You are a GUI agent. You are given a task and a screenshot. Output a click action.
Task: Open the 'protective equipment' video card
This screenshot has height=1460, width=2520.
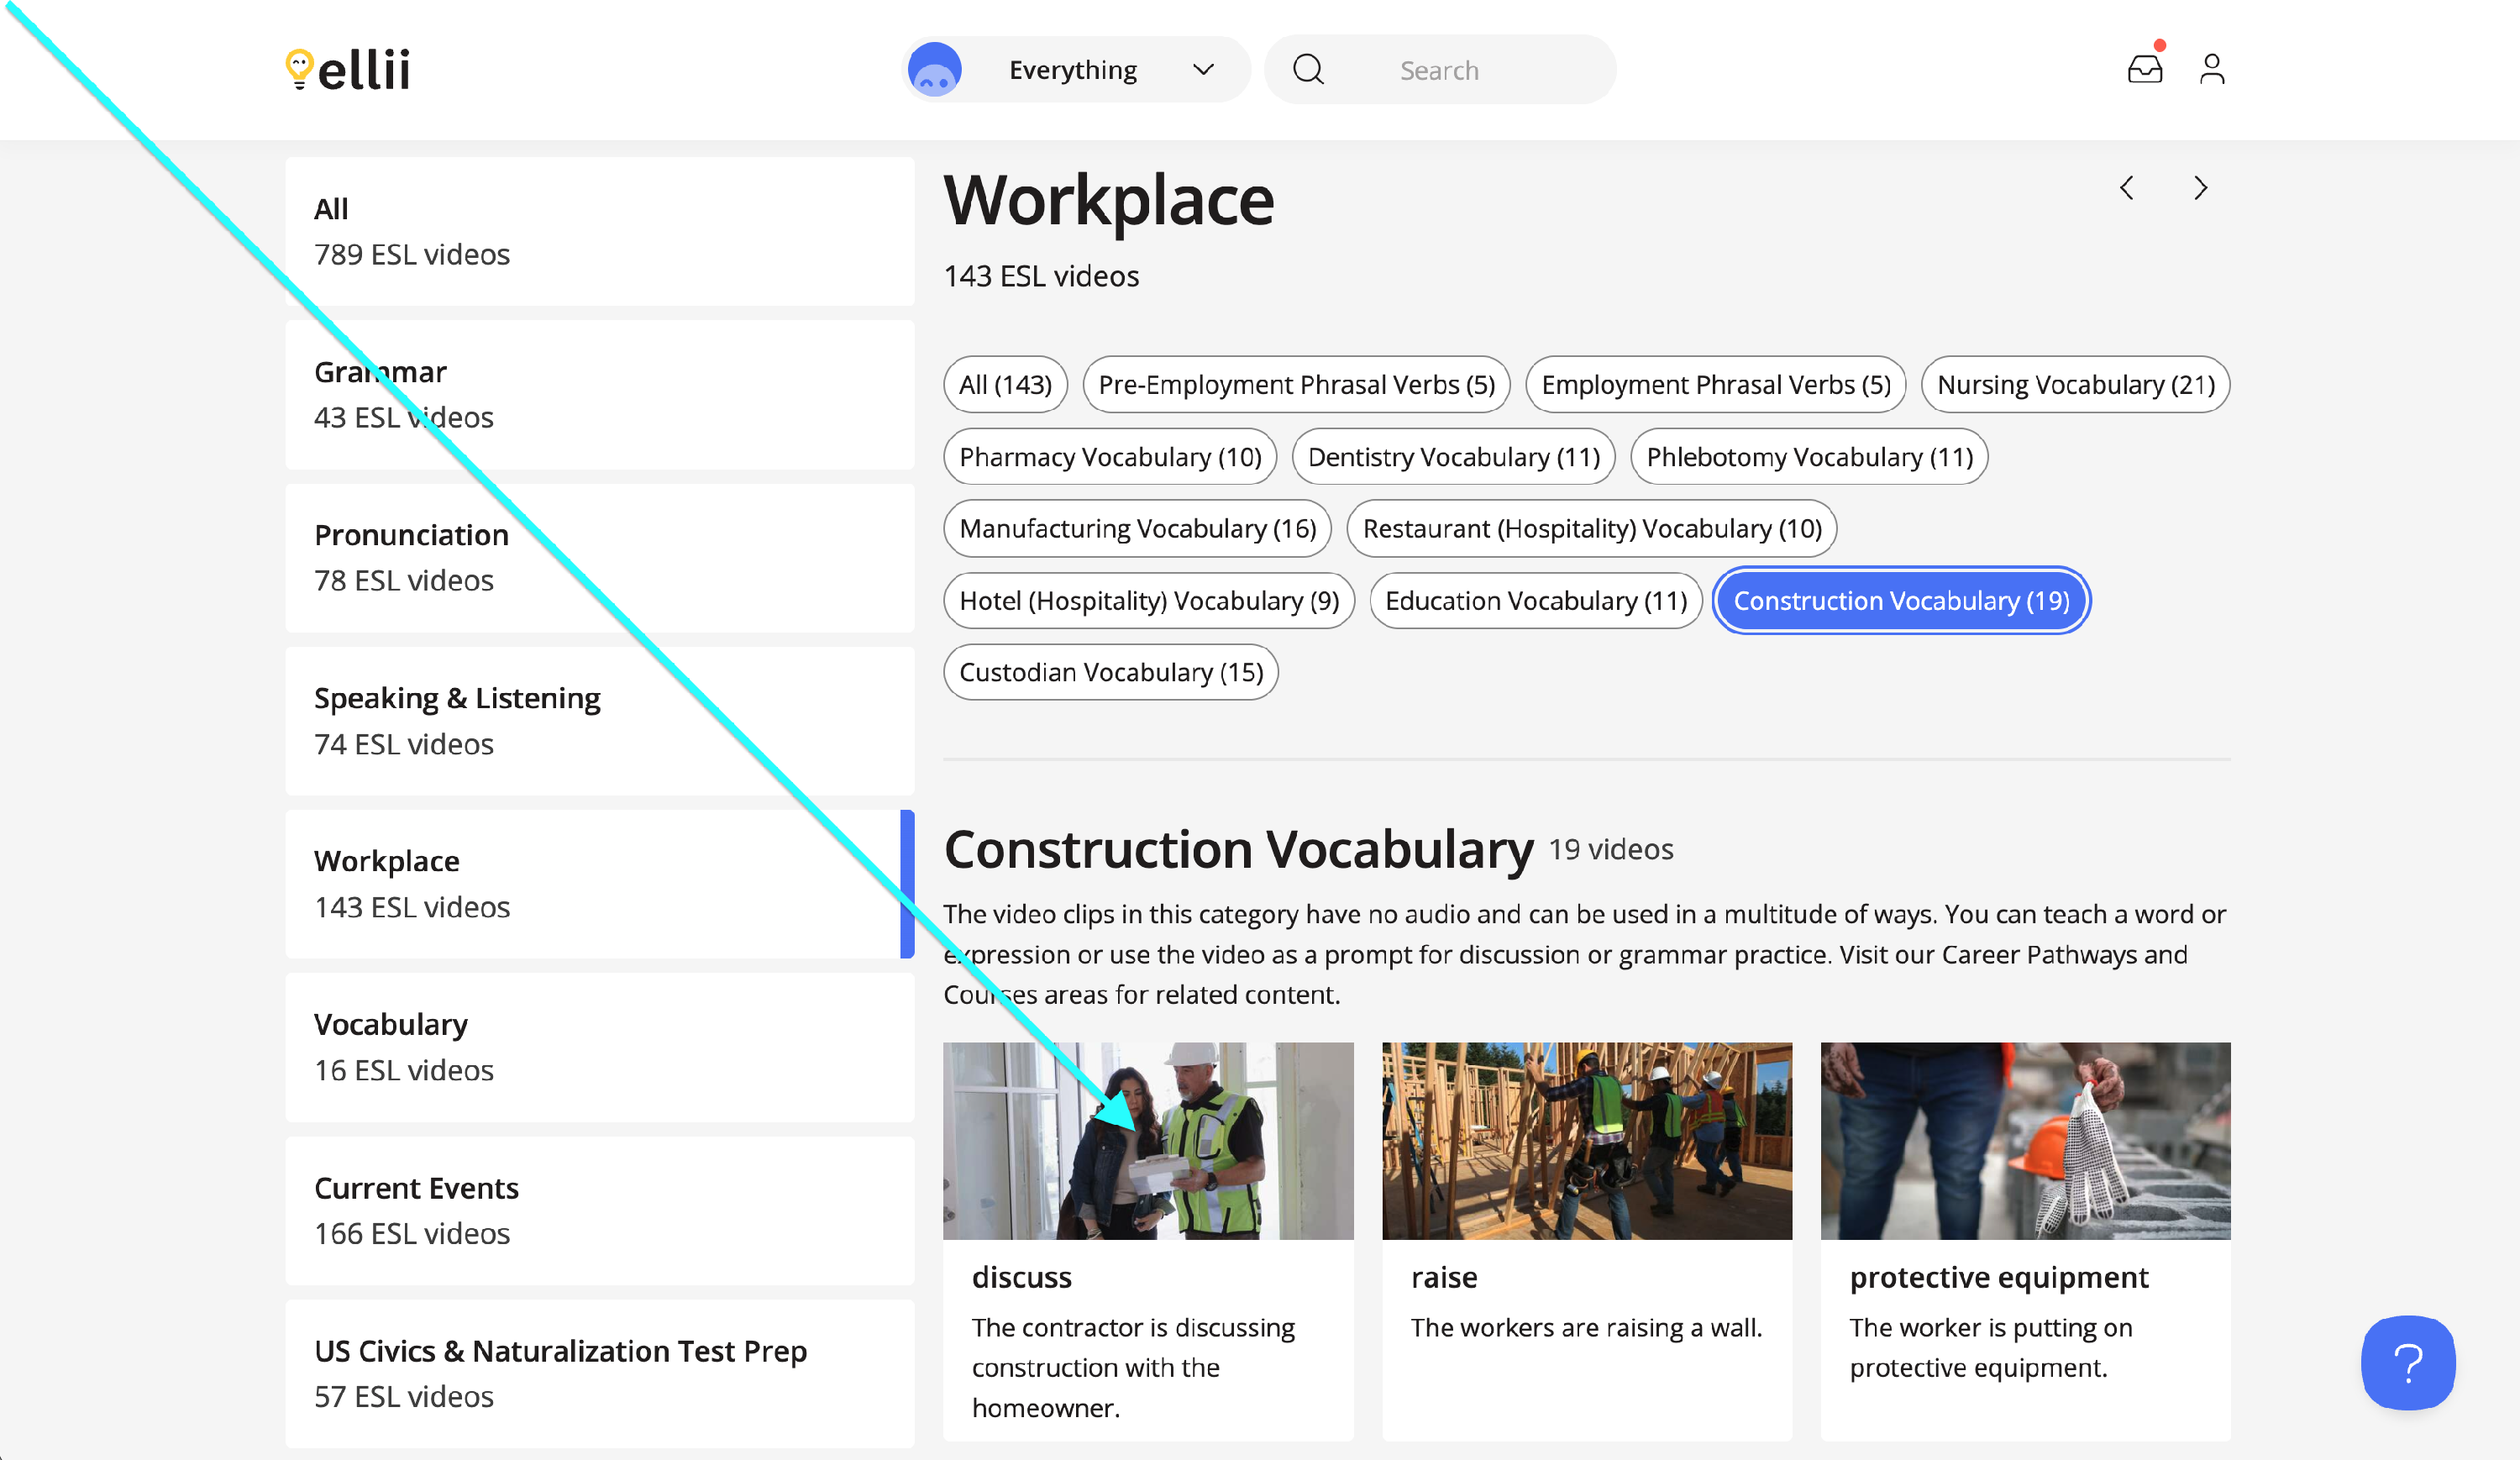pyautogui.click(x=2025, y=1240)
